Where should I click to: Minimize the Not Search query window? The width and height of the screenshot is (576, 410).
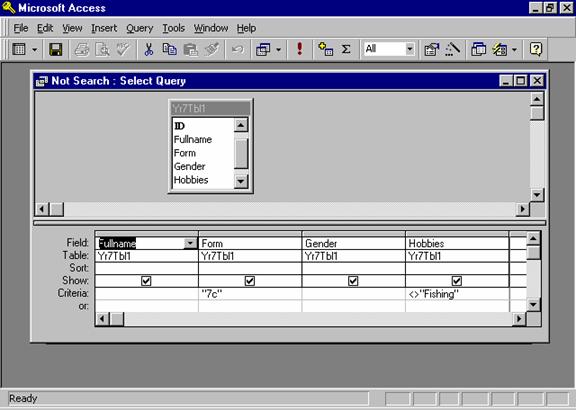coord(506,80)
